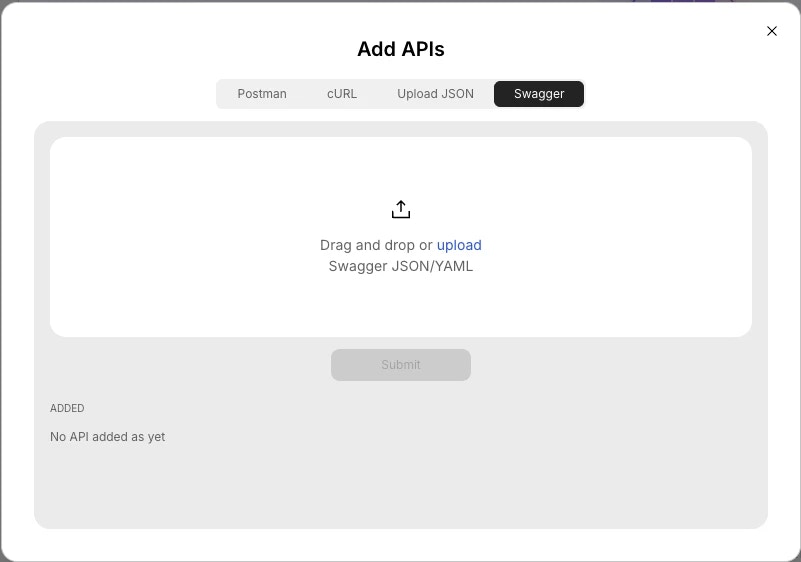Click the Swagger JSON/YAML text
Viewport: 801px width, 562px height.
400,266
